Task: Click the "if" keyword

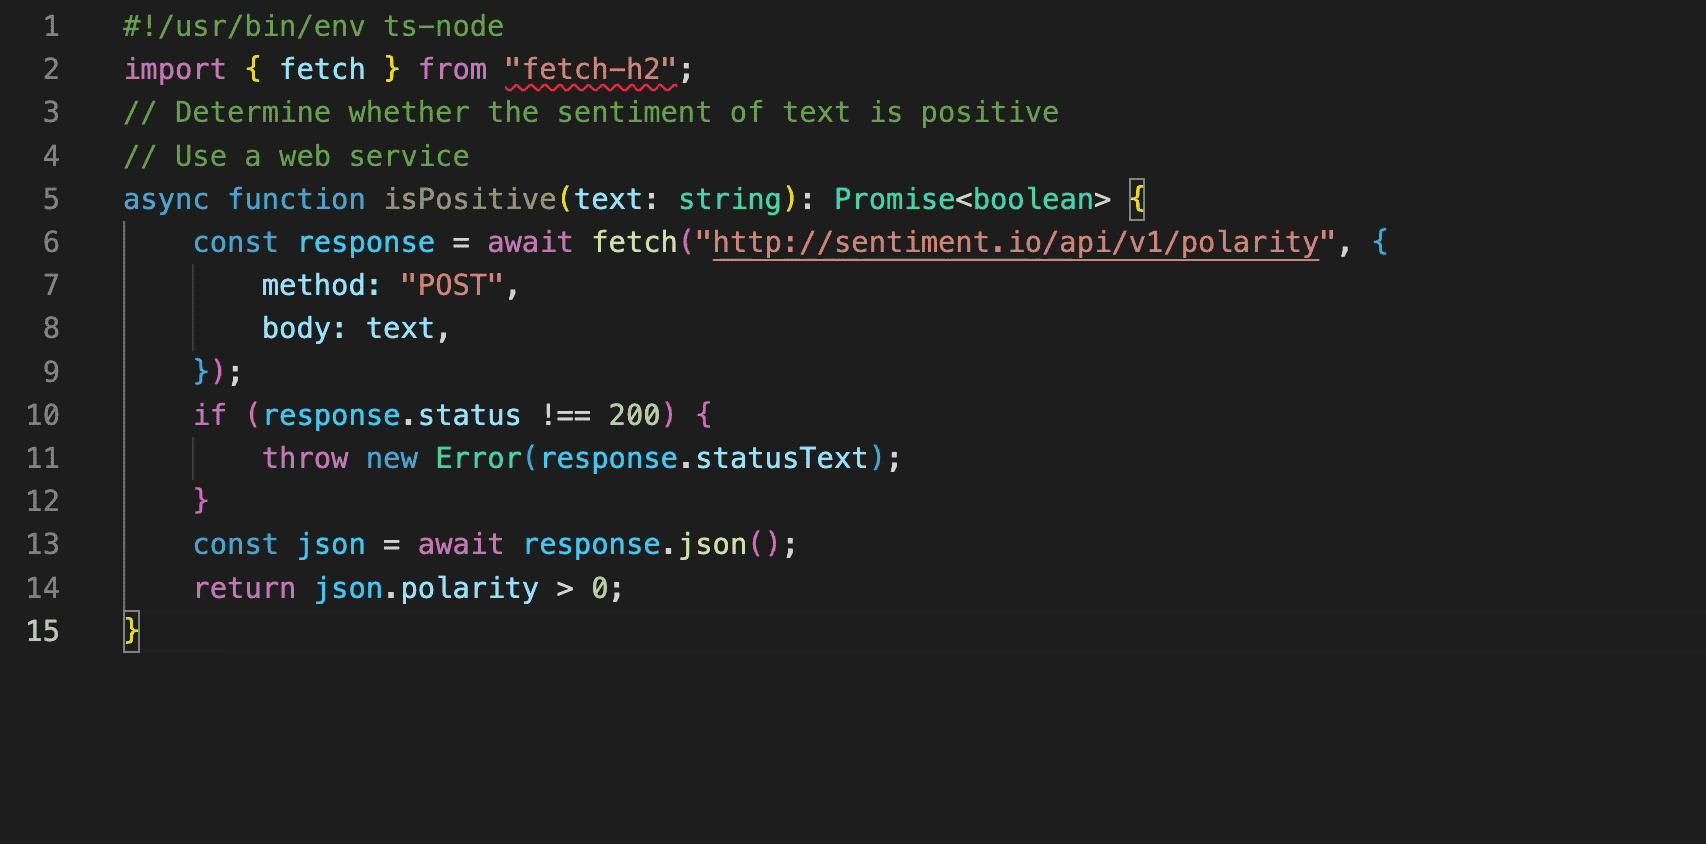Action: pos(210,415)
